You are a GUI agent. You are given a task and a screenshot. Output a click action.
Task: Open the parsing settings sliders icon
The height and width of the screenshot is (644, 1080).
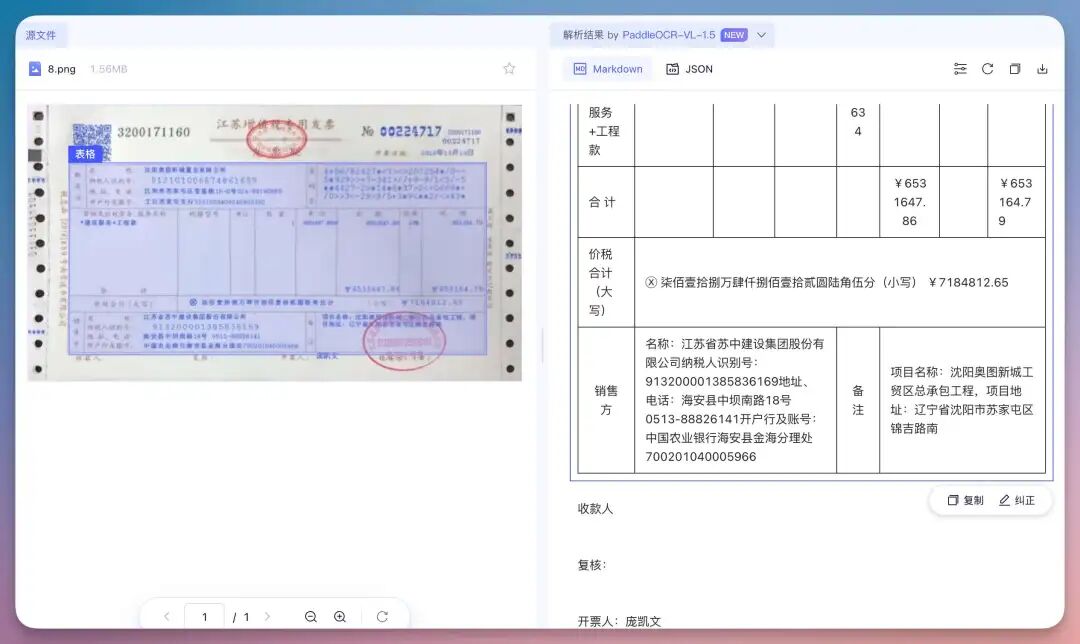coord(961,69)
